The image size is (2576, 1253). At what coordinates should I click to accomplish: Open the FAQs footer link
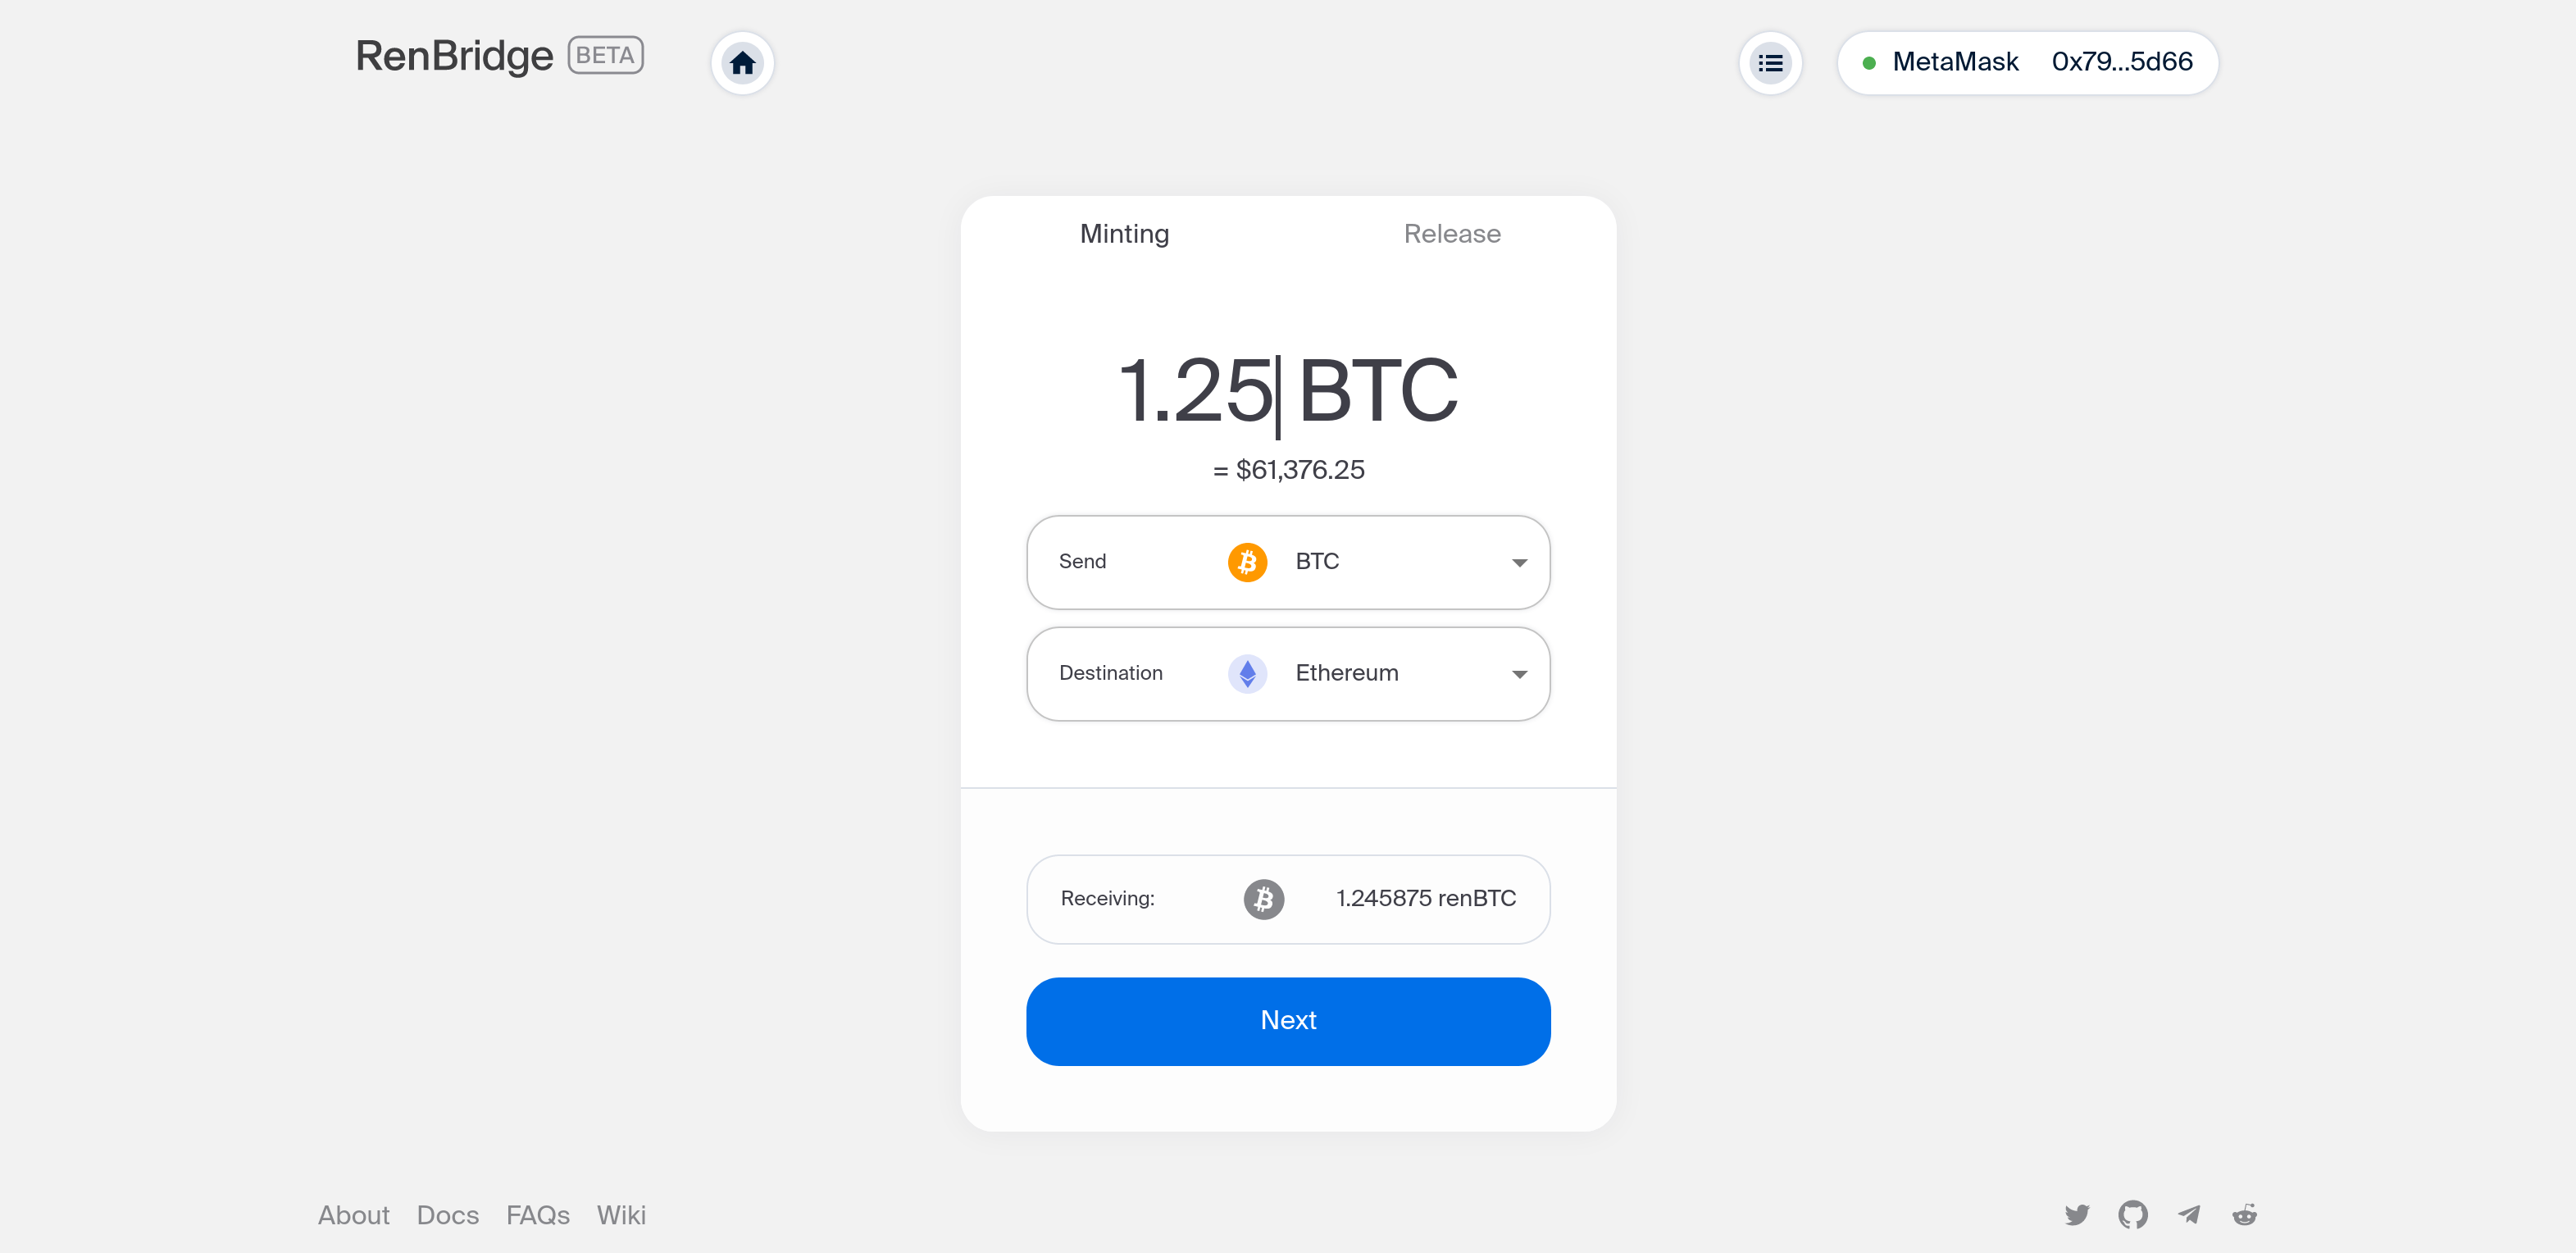pos(537,1214)
